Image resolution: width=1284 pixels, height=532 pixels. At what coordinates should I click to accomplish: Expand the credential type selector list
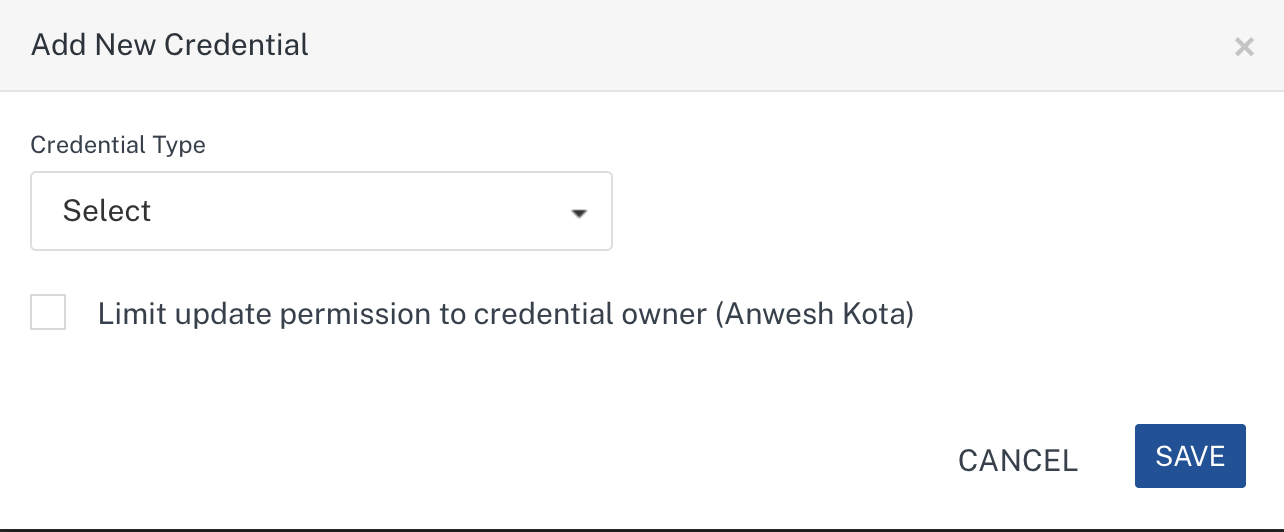pyautogui.click(x=321, y=211)
